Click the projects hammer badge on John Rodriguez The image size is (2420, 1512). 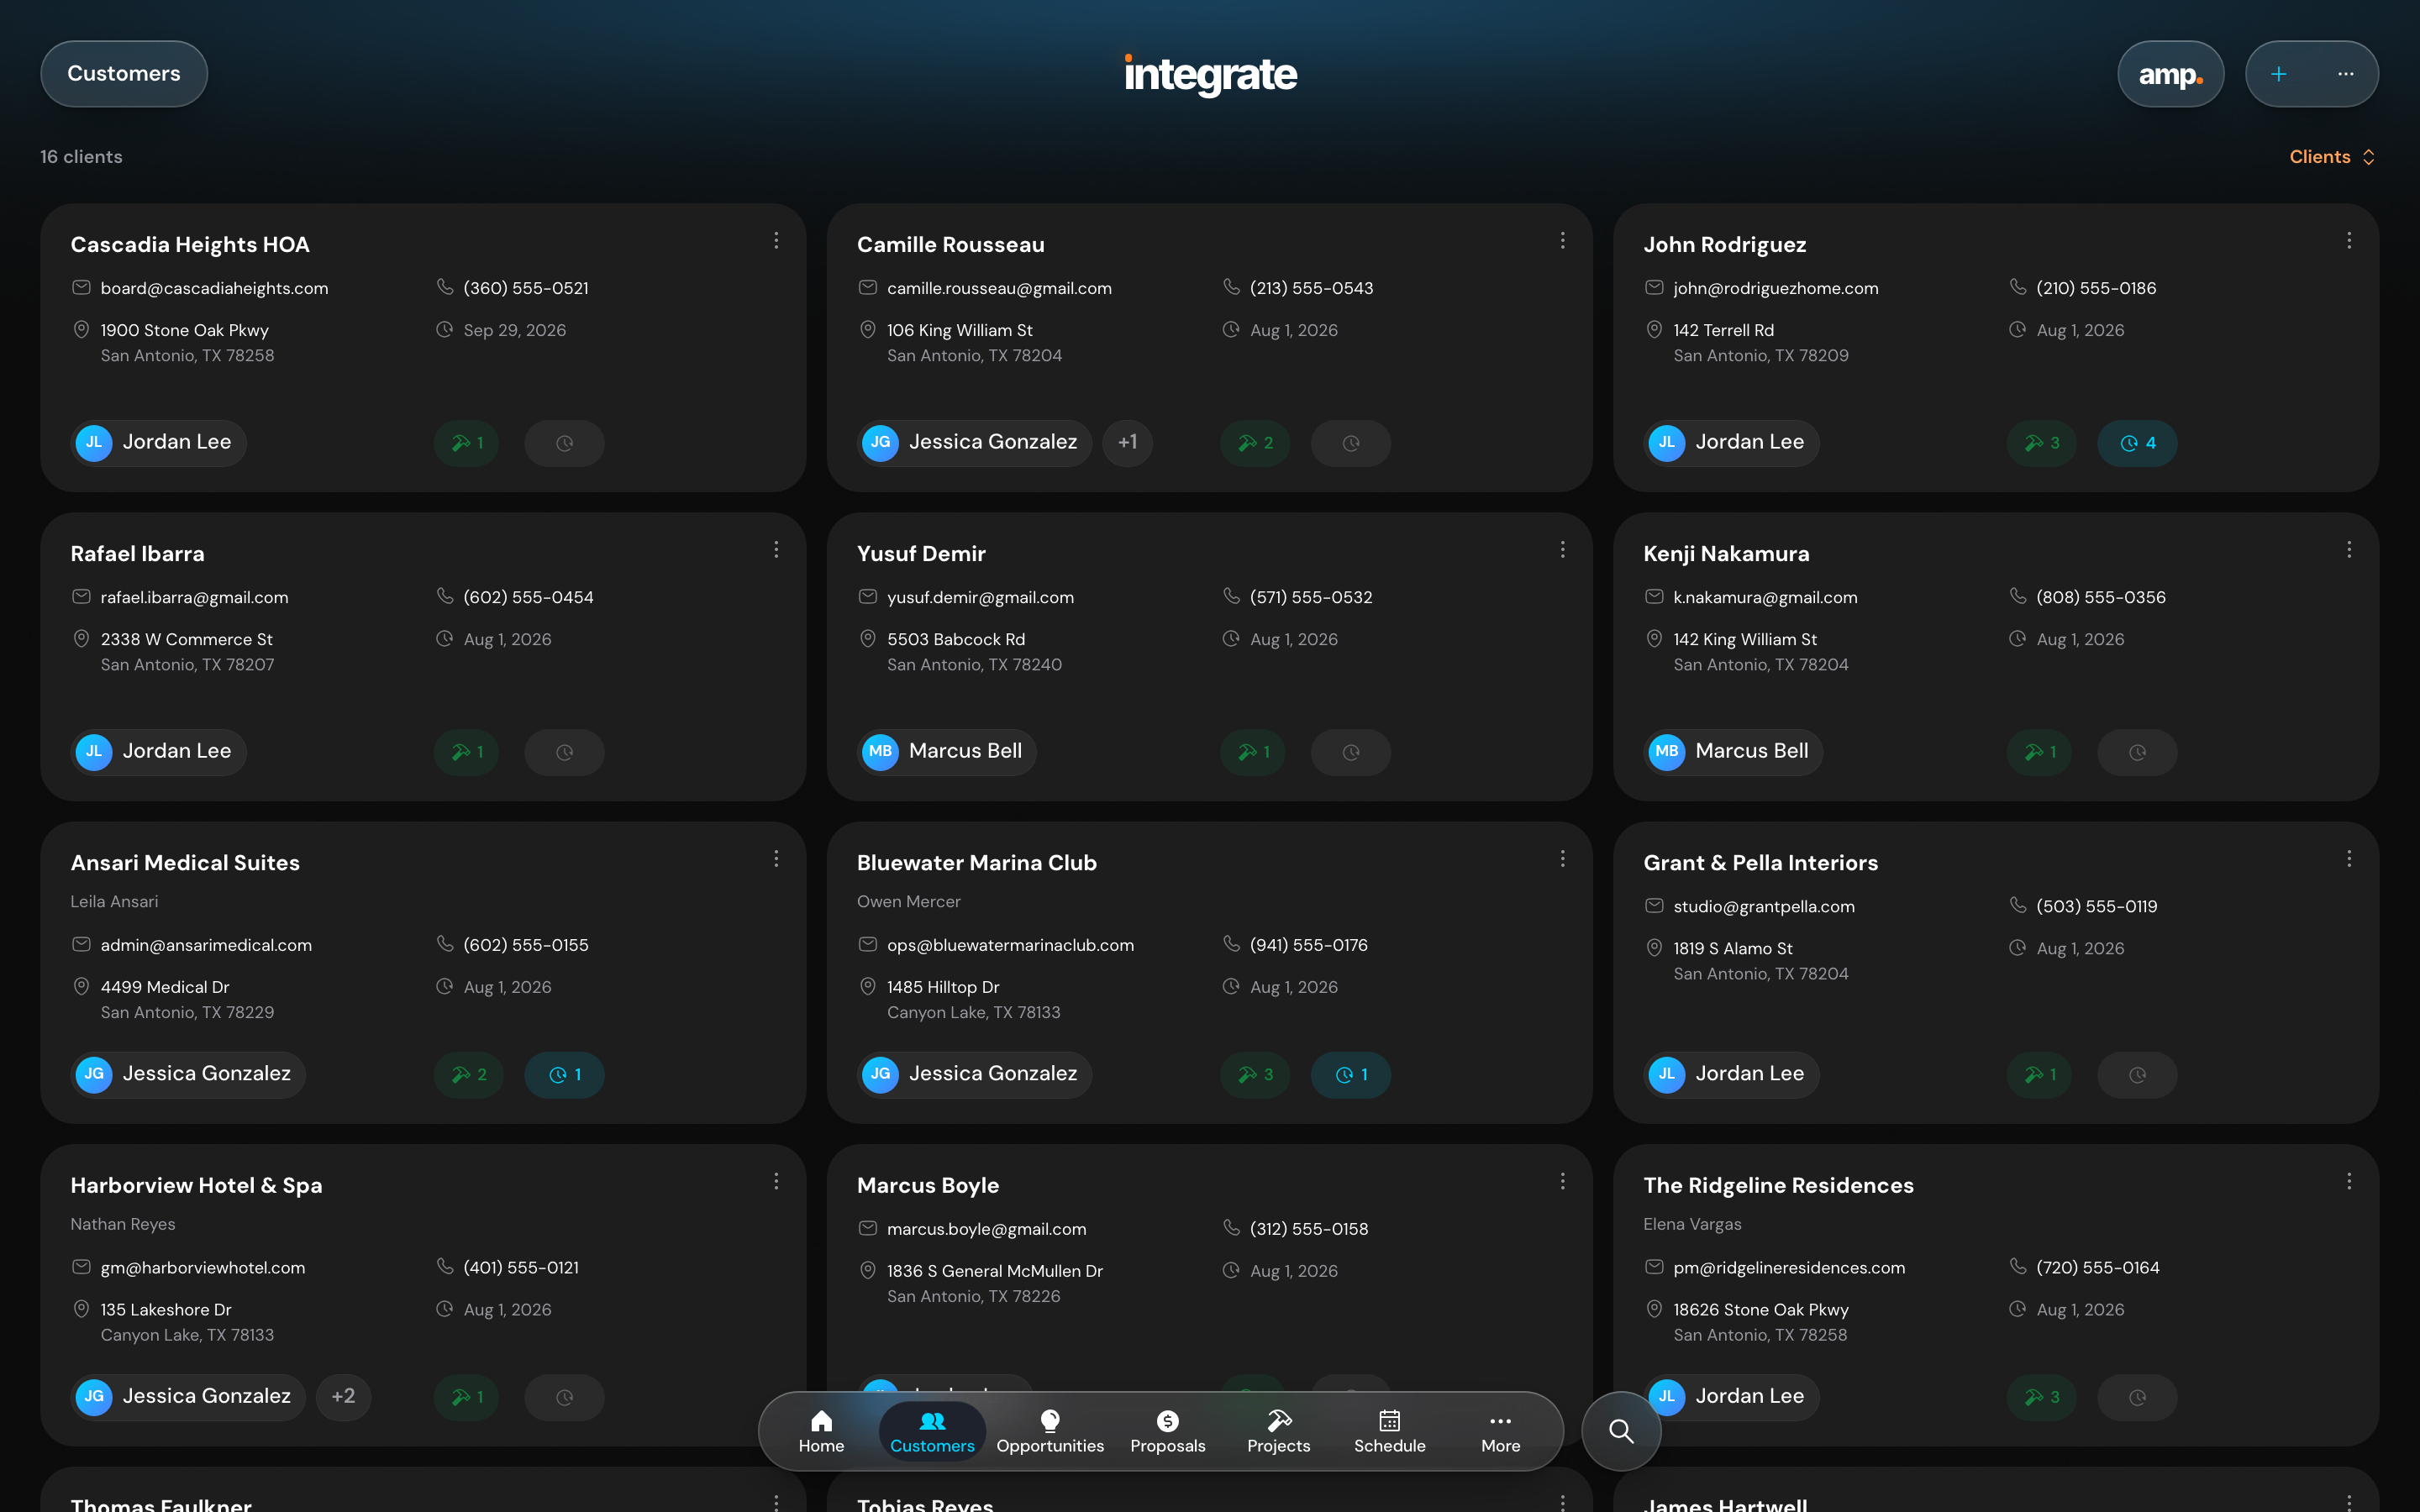click(2041, 443)
